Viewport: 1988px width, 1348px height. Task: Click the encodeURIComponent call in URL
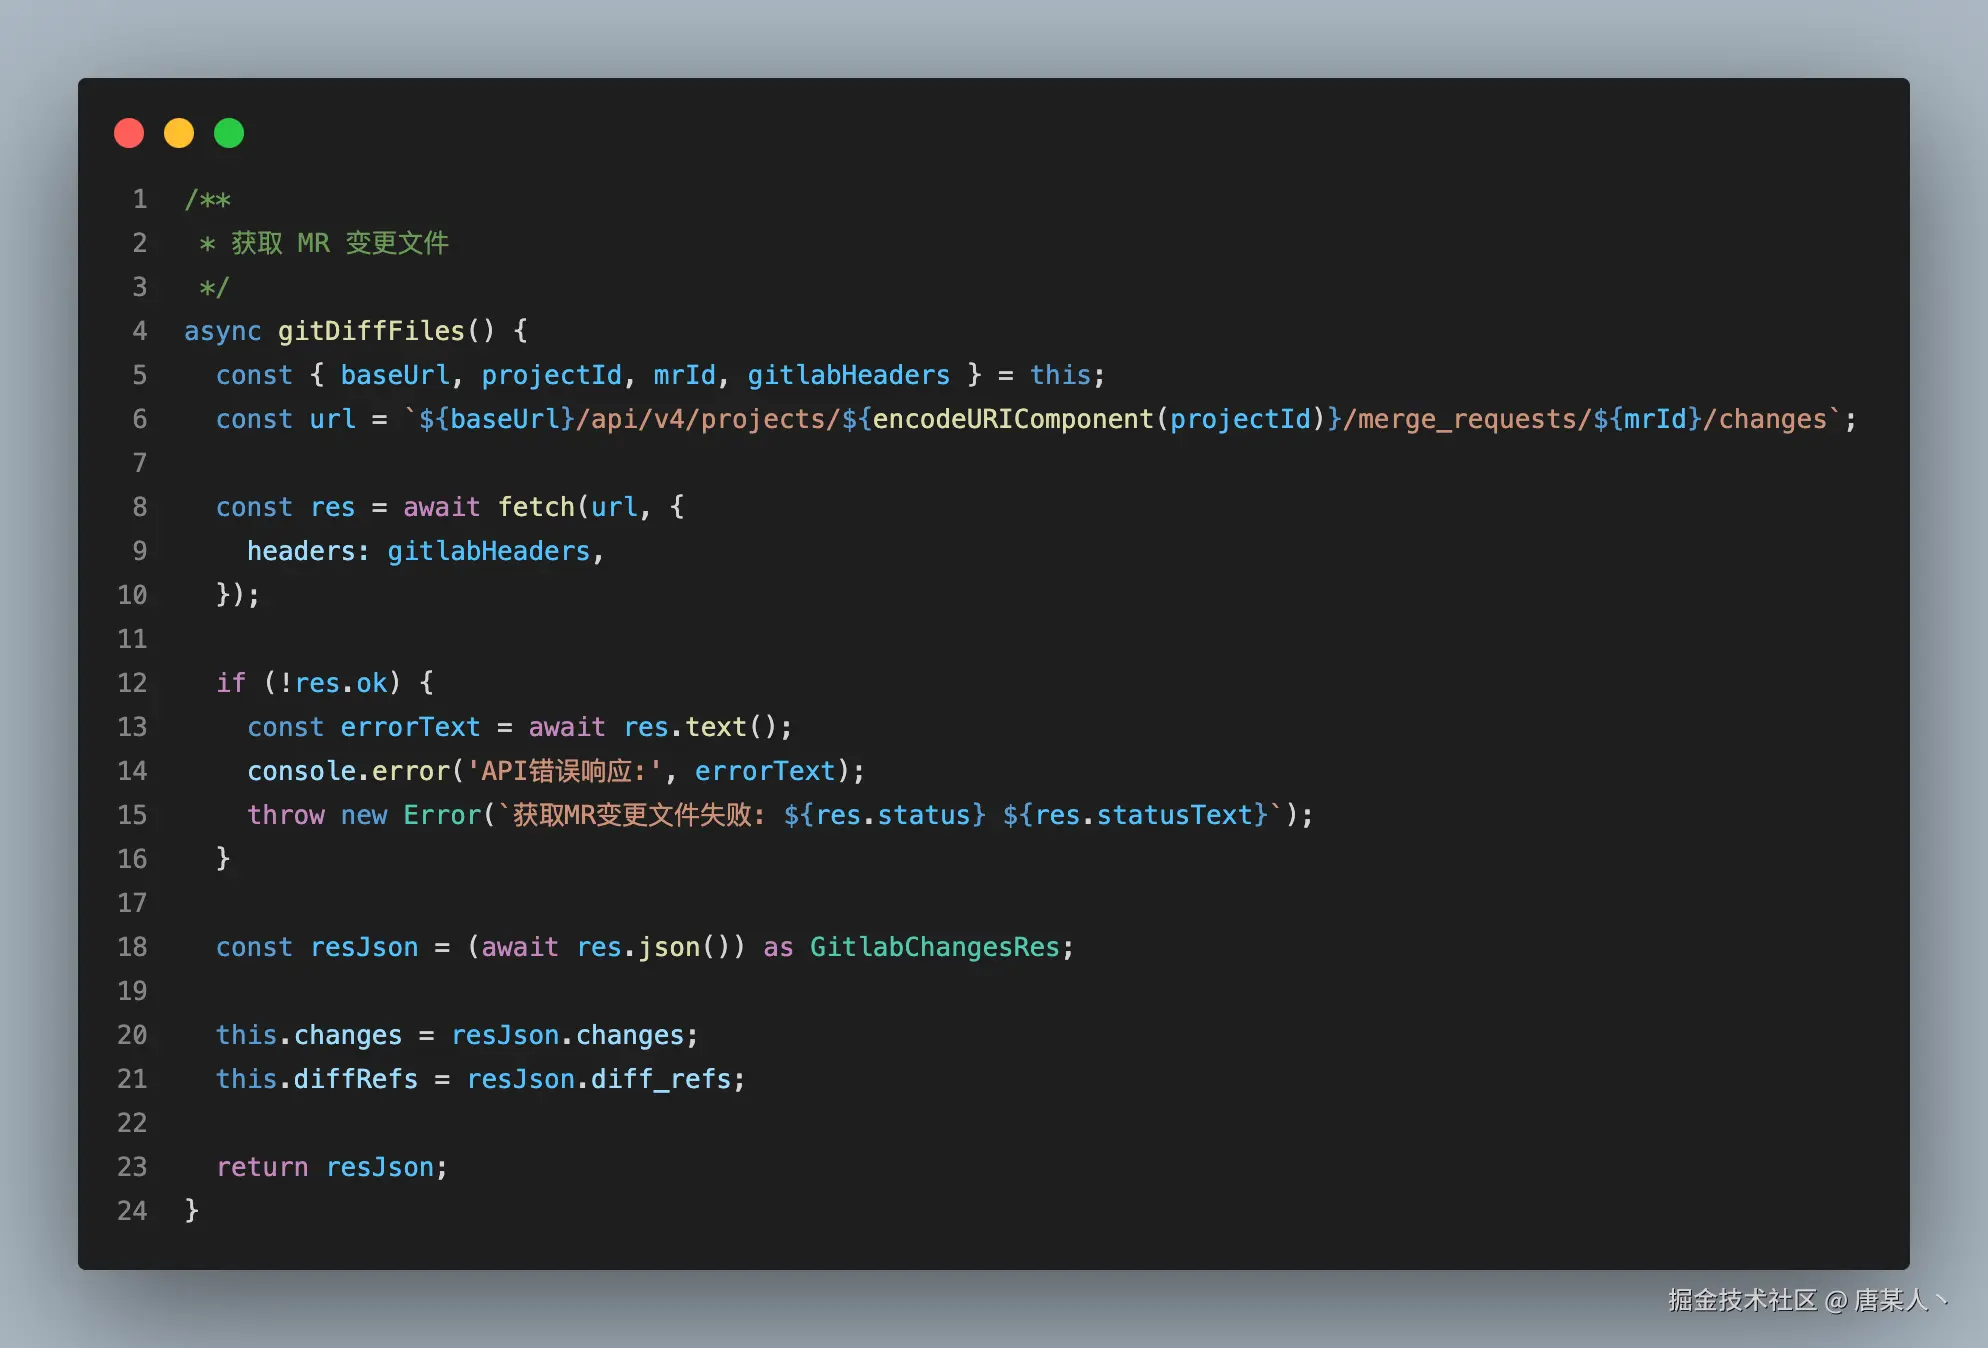click(x=1012, y=419)
